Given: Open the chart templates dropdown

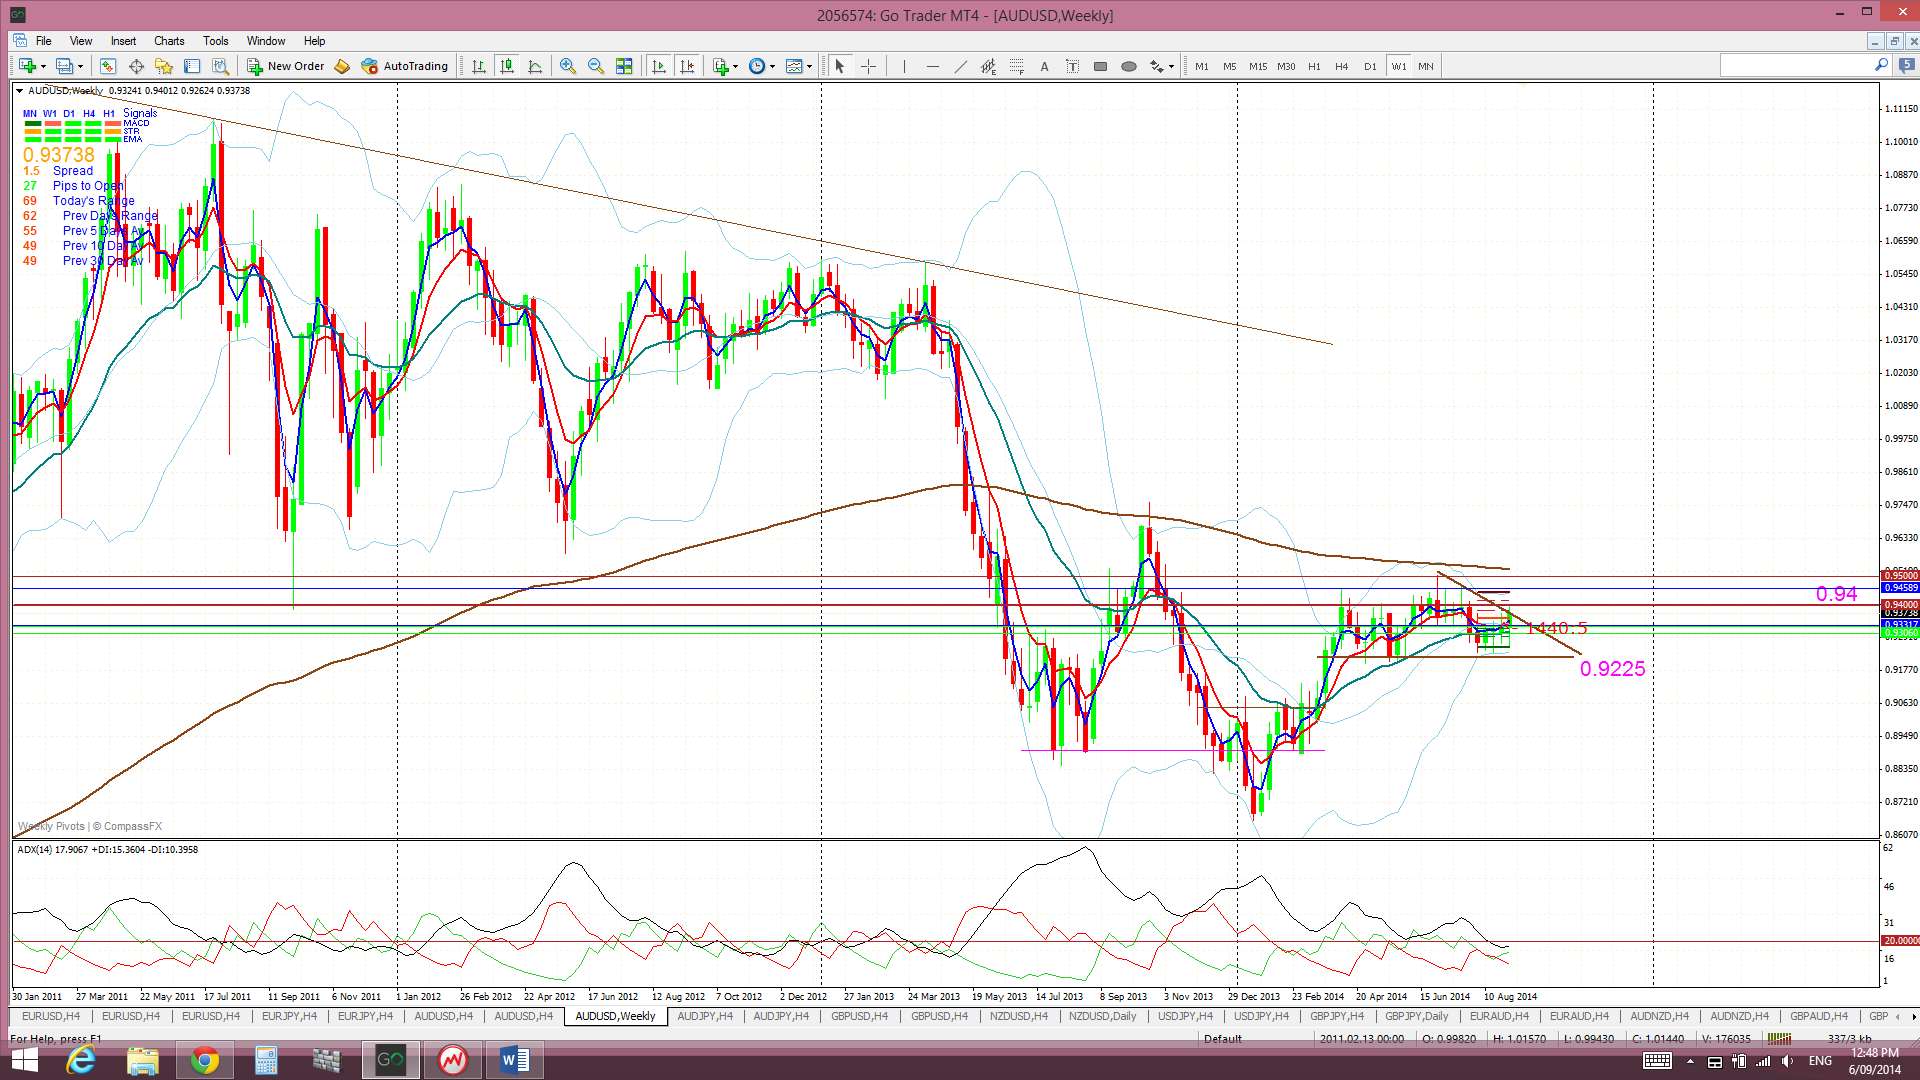Looking at the screenshot, I should pos(799,66).
